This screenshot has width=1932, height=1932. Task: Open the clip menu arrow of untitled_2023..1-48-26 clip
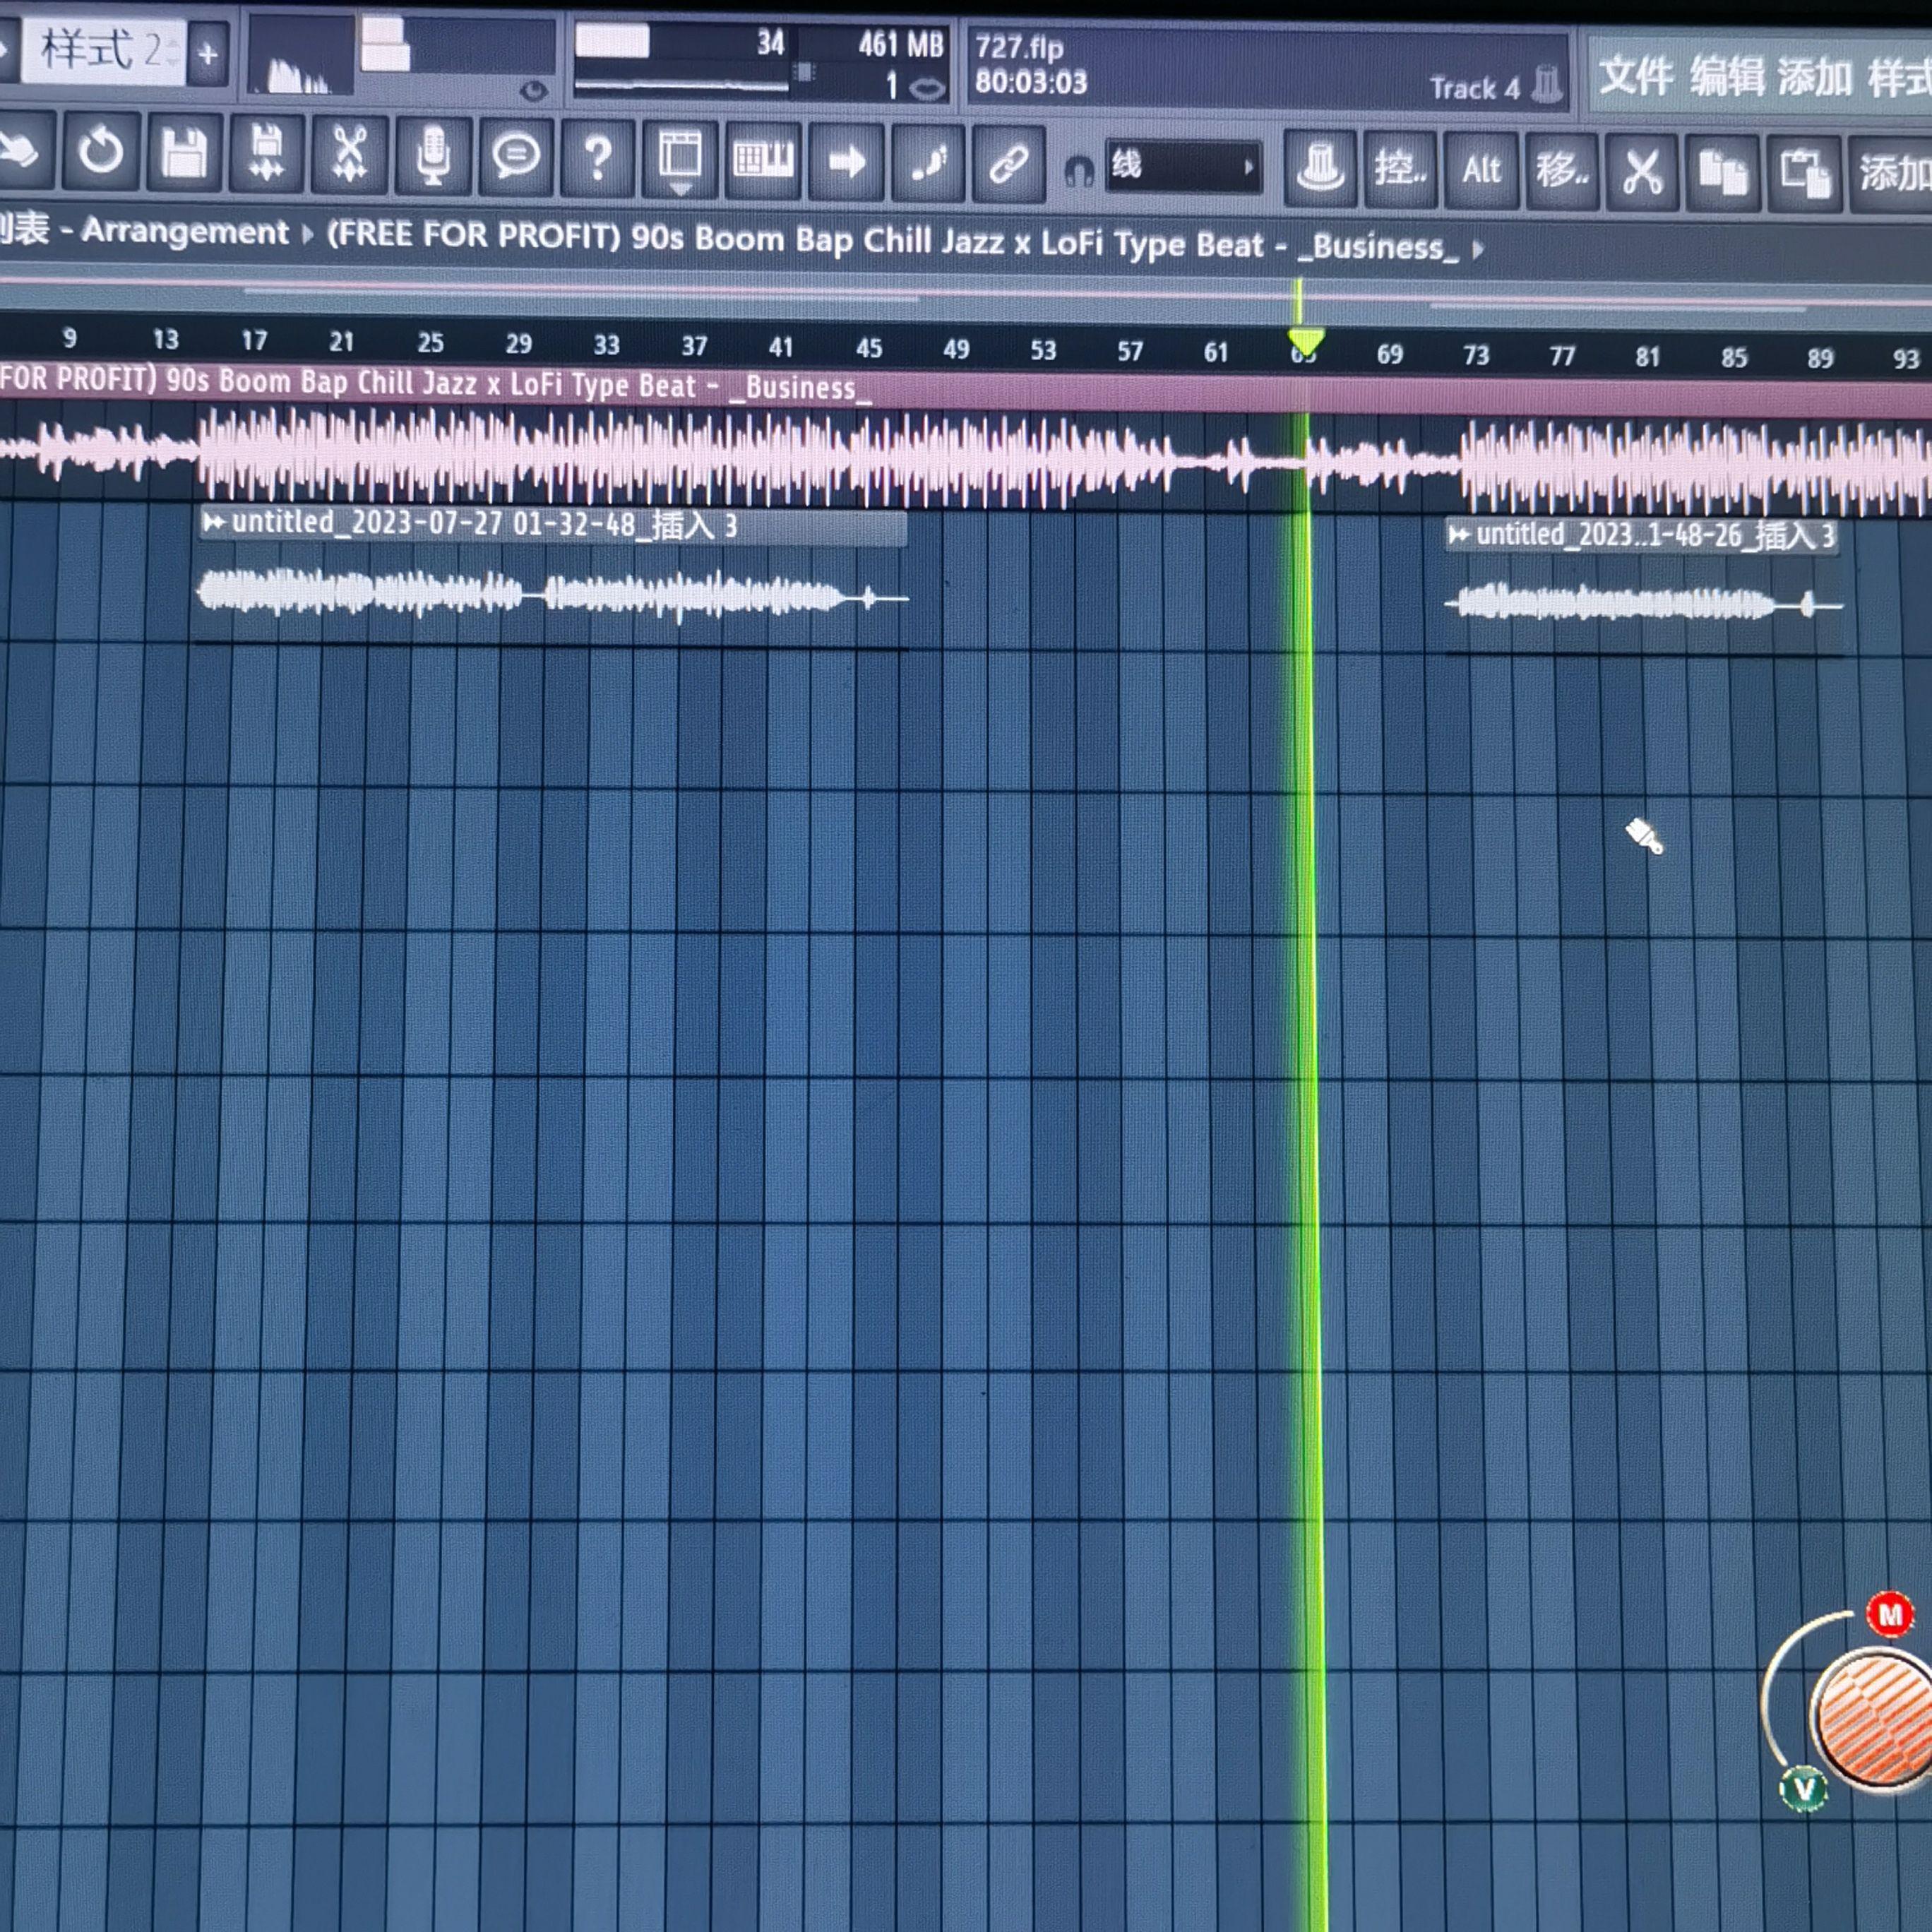(x=1459, y=534)
